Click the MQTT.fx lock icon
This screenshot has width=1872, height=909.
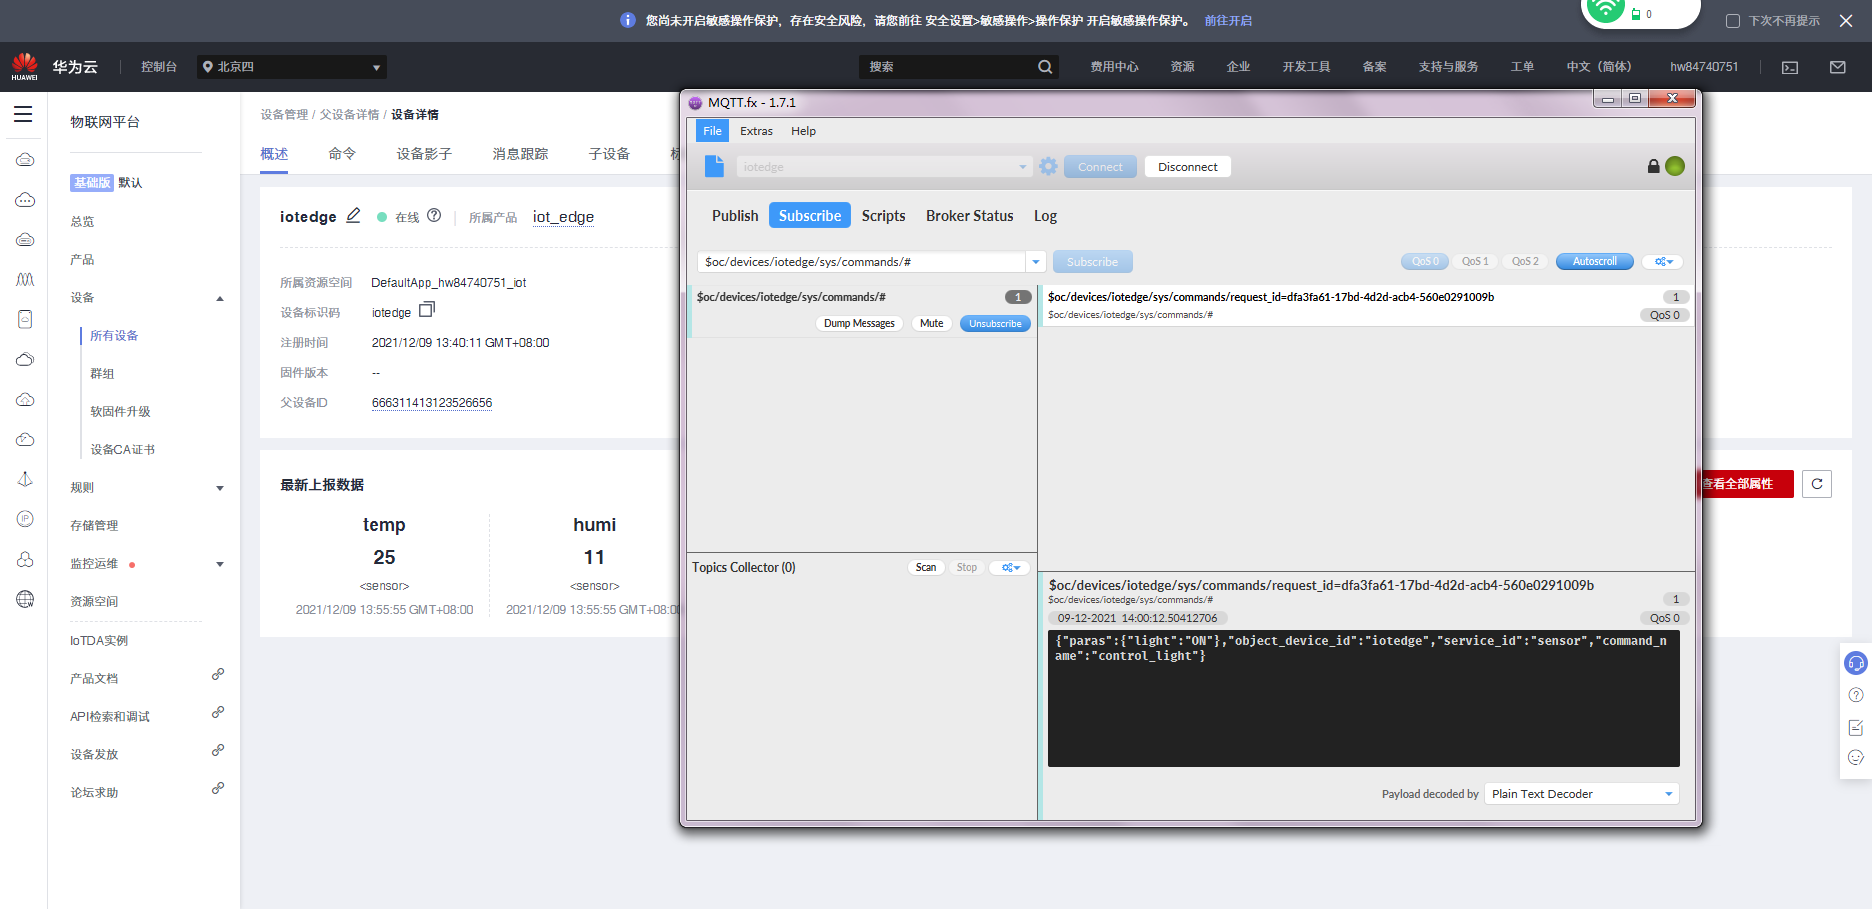[1654, 166]
